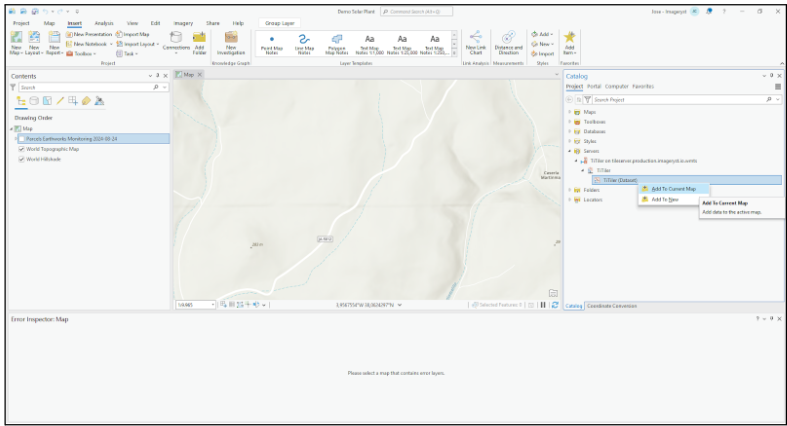Open the map scale dropdown
Screen dimensions: 787x426
(x=213, y=305)
